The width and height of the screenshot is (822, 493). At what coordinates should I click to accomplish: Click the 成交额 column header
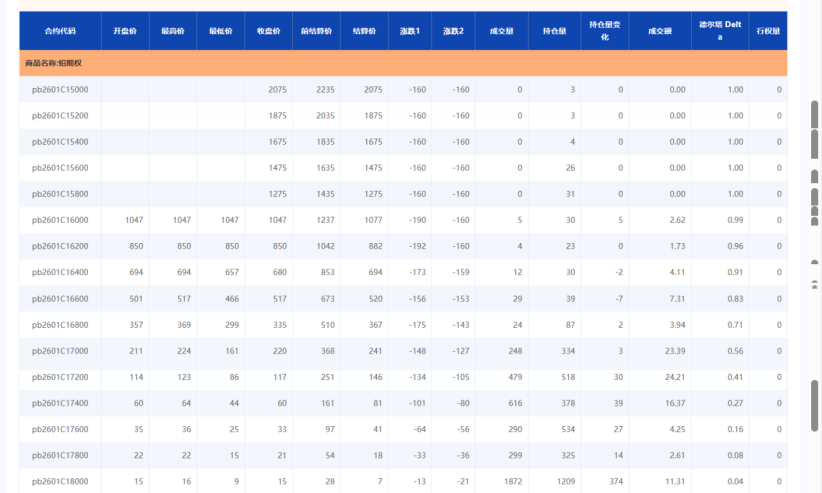(x=660, y=31)
